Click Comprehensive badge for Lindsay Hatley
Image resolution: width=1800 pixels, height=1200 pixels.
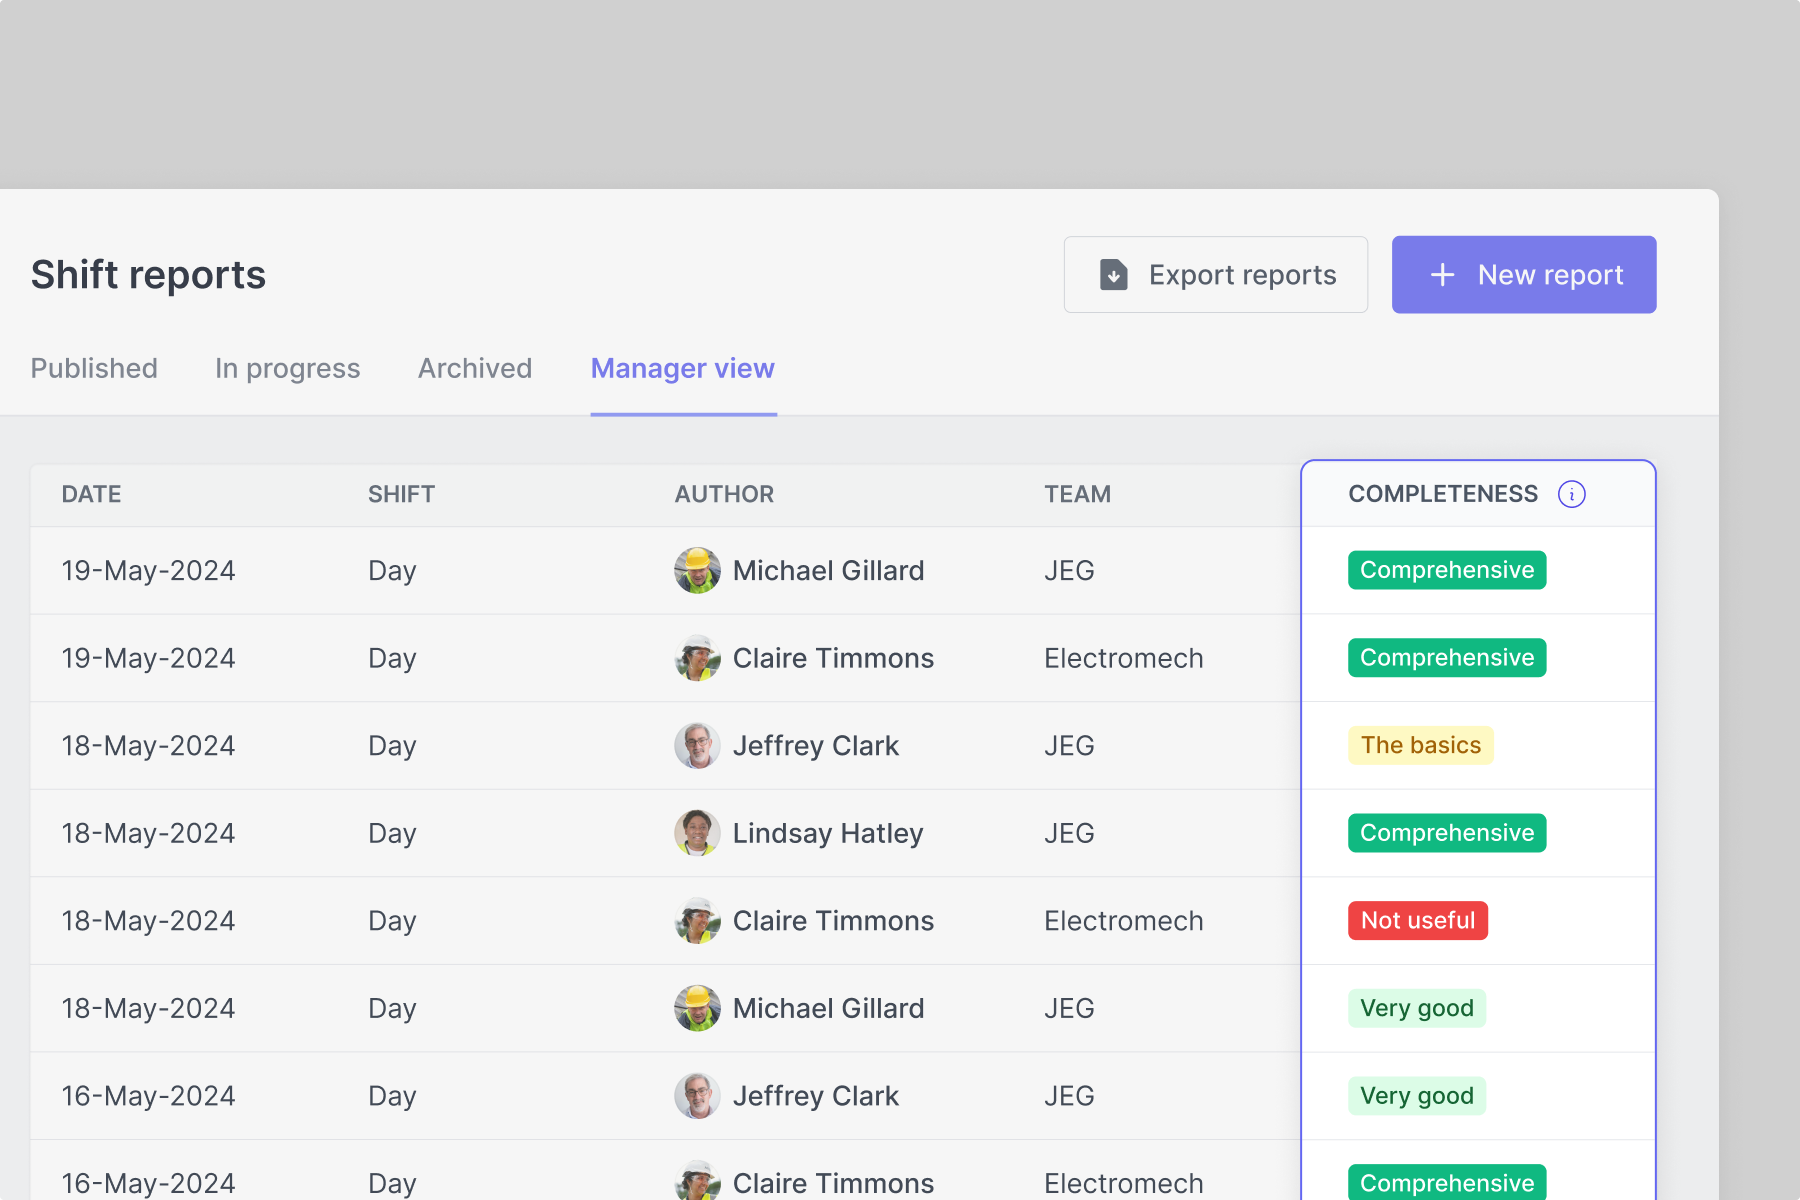1447,833
